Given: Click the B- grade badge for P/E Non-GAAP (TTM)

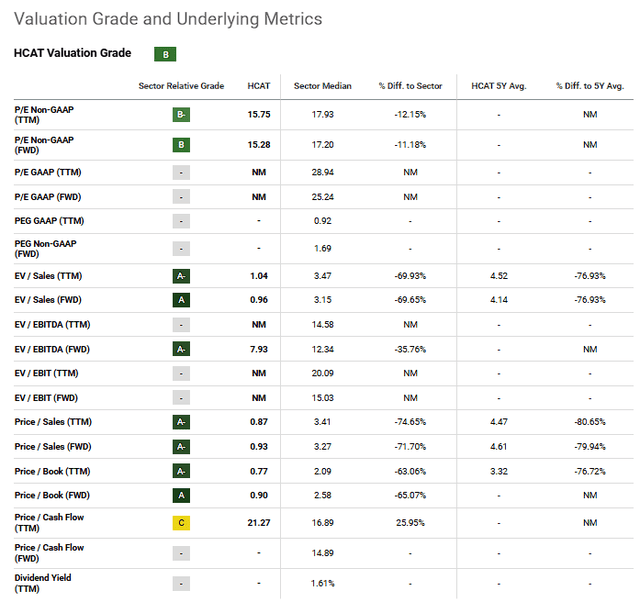Looking at the screenshot, I should click(181, 115).
